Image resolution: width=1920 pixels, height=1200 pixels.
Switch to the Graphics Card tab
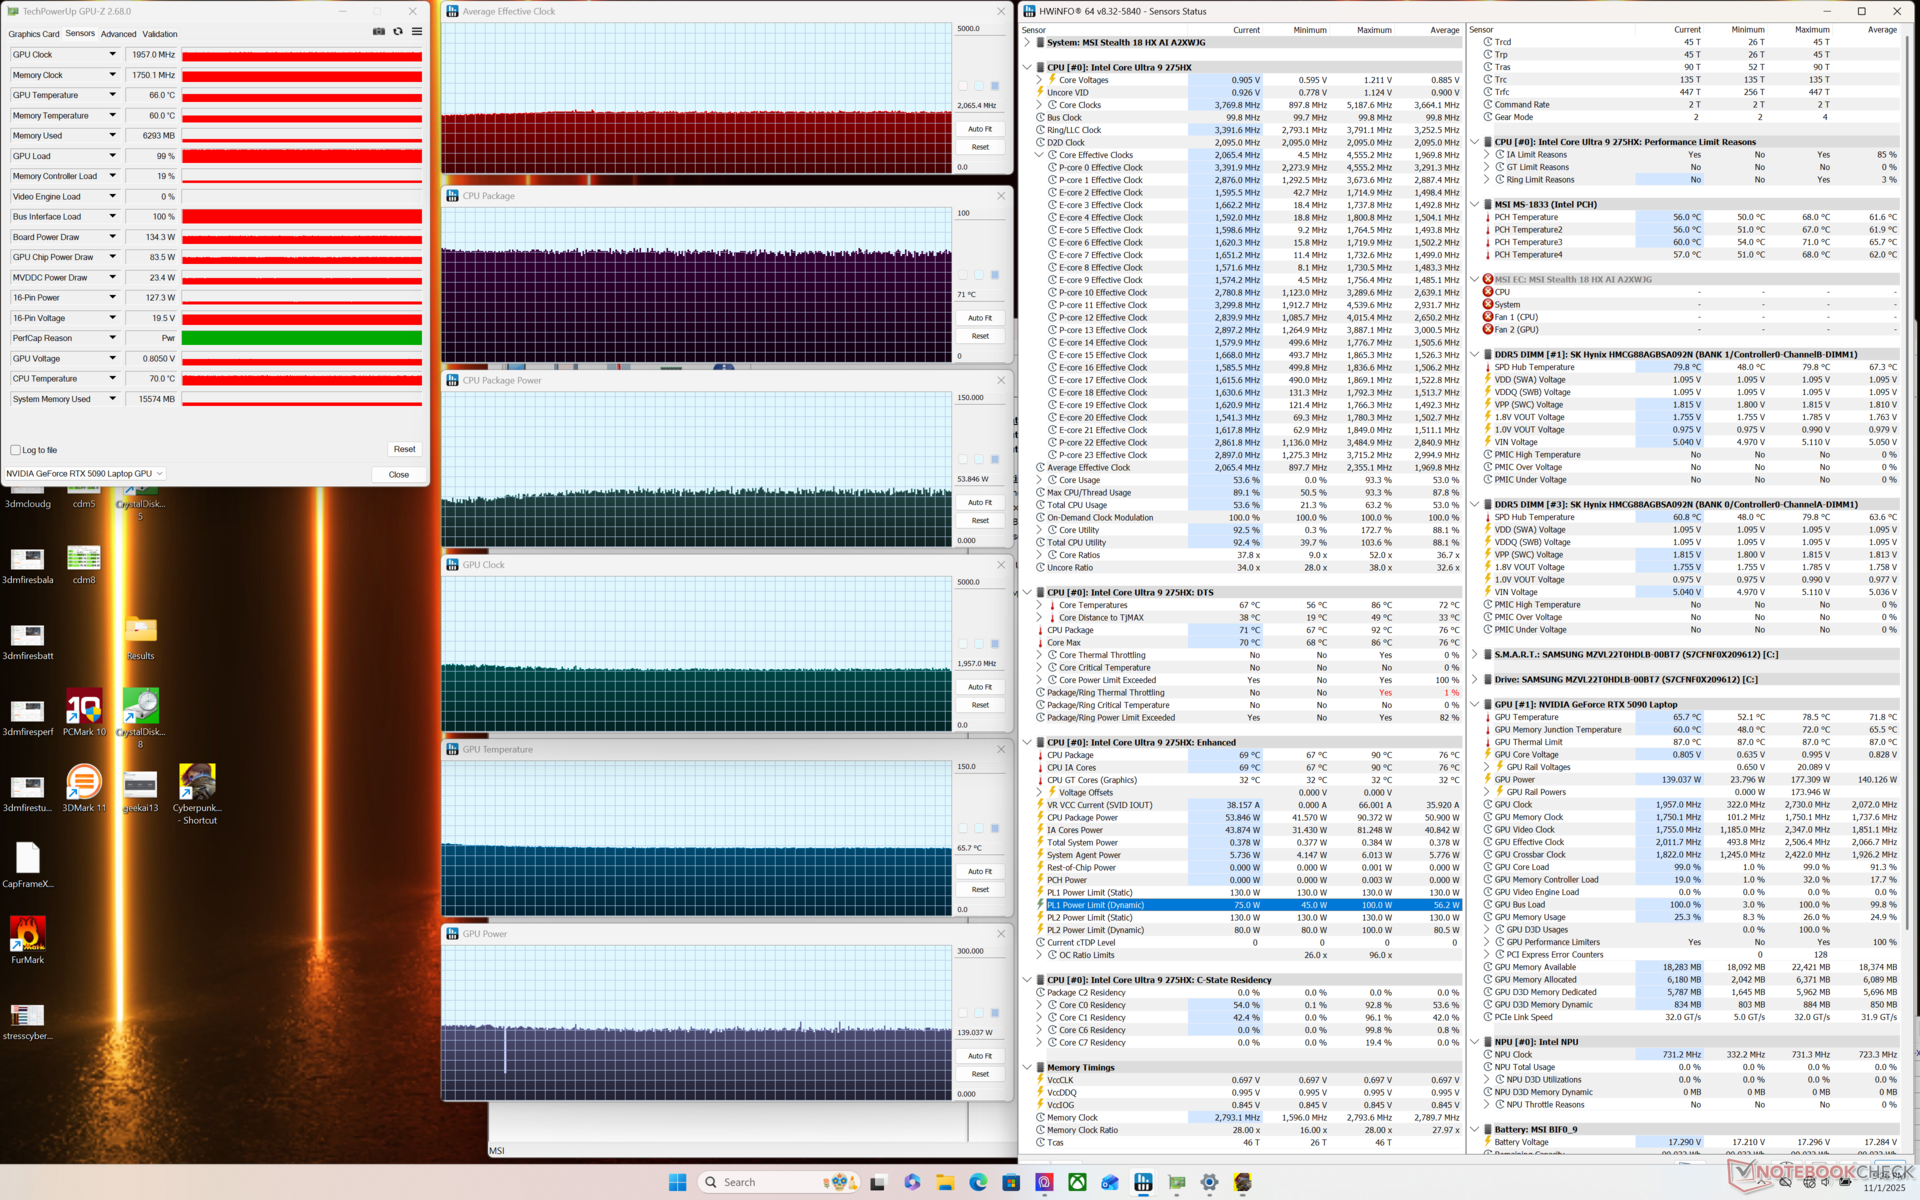tap(34, 34)
